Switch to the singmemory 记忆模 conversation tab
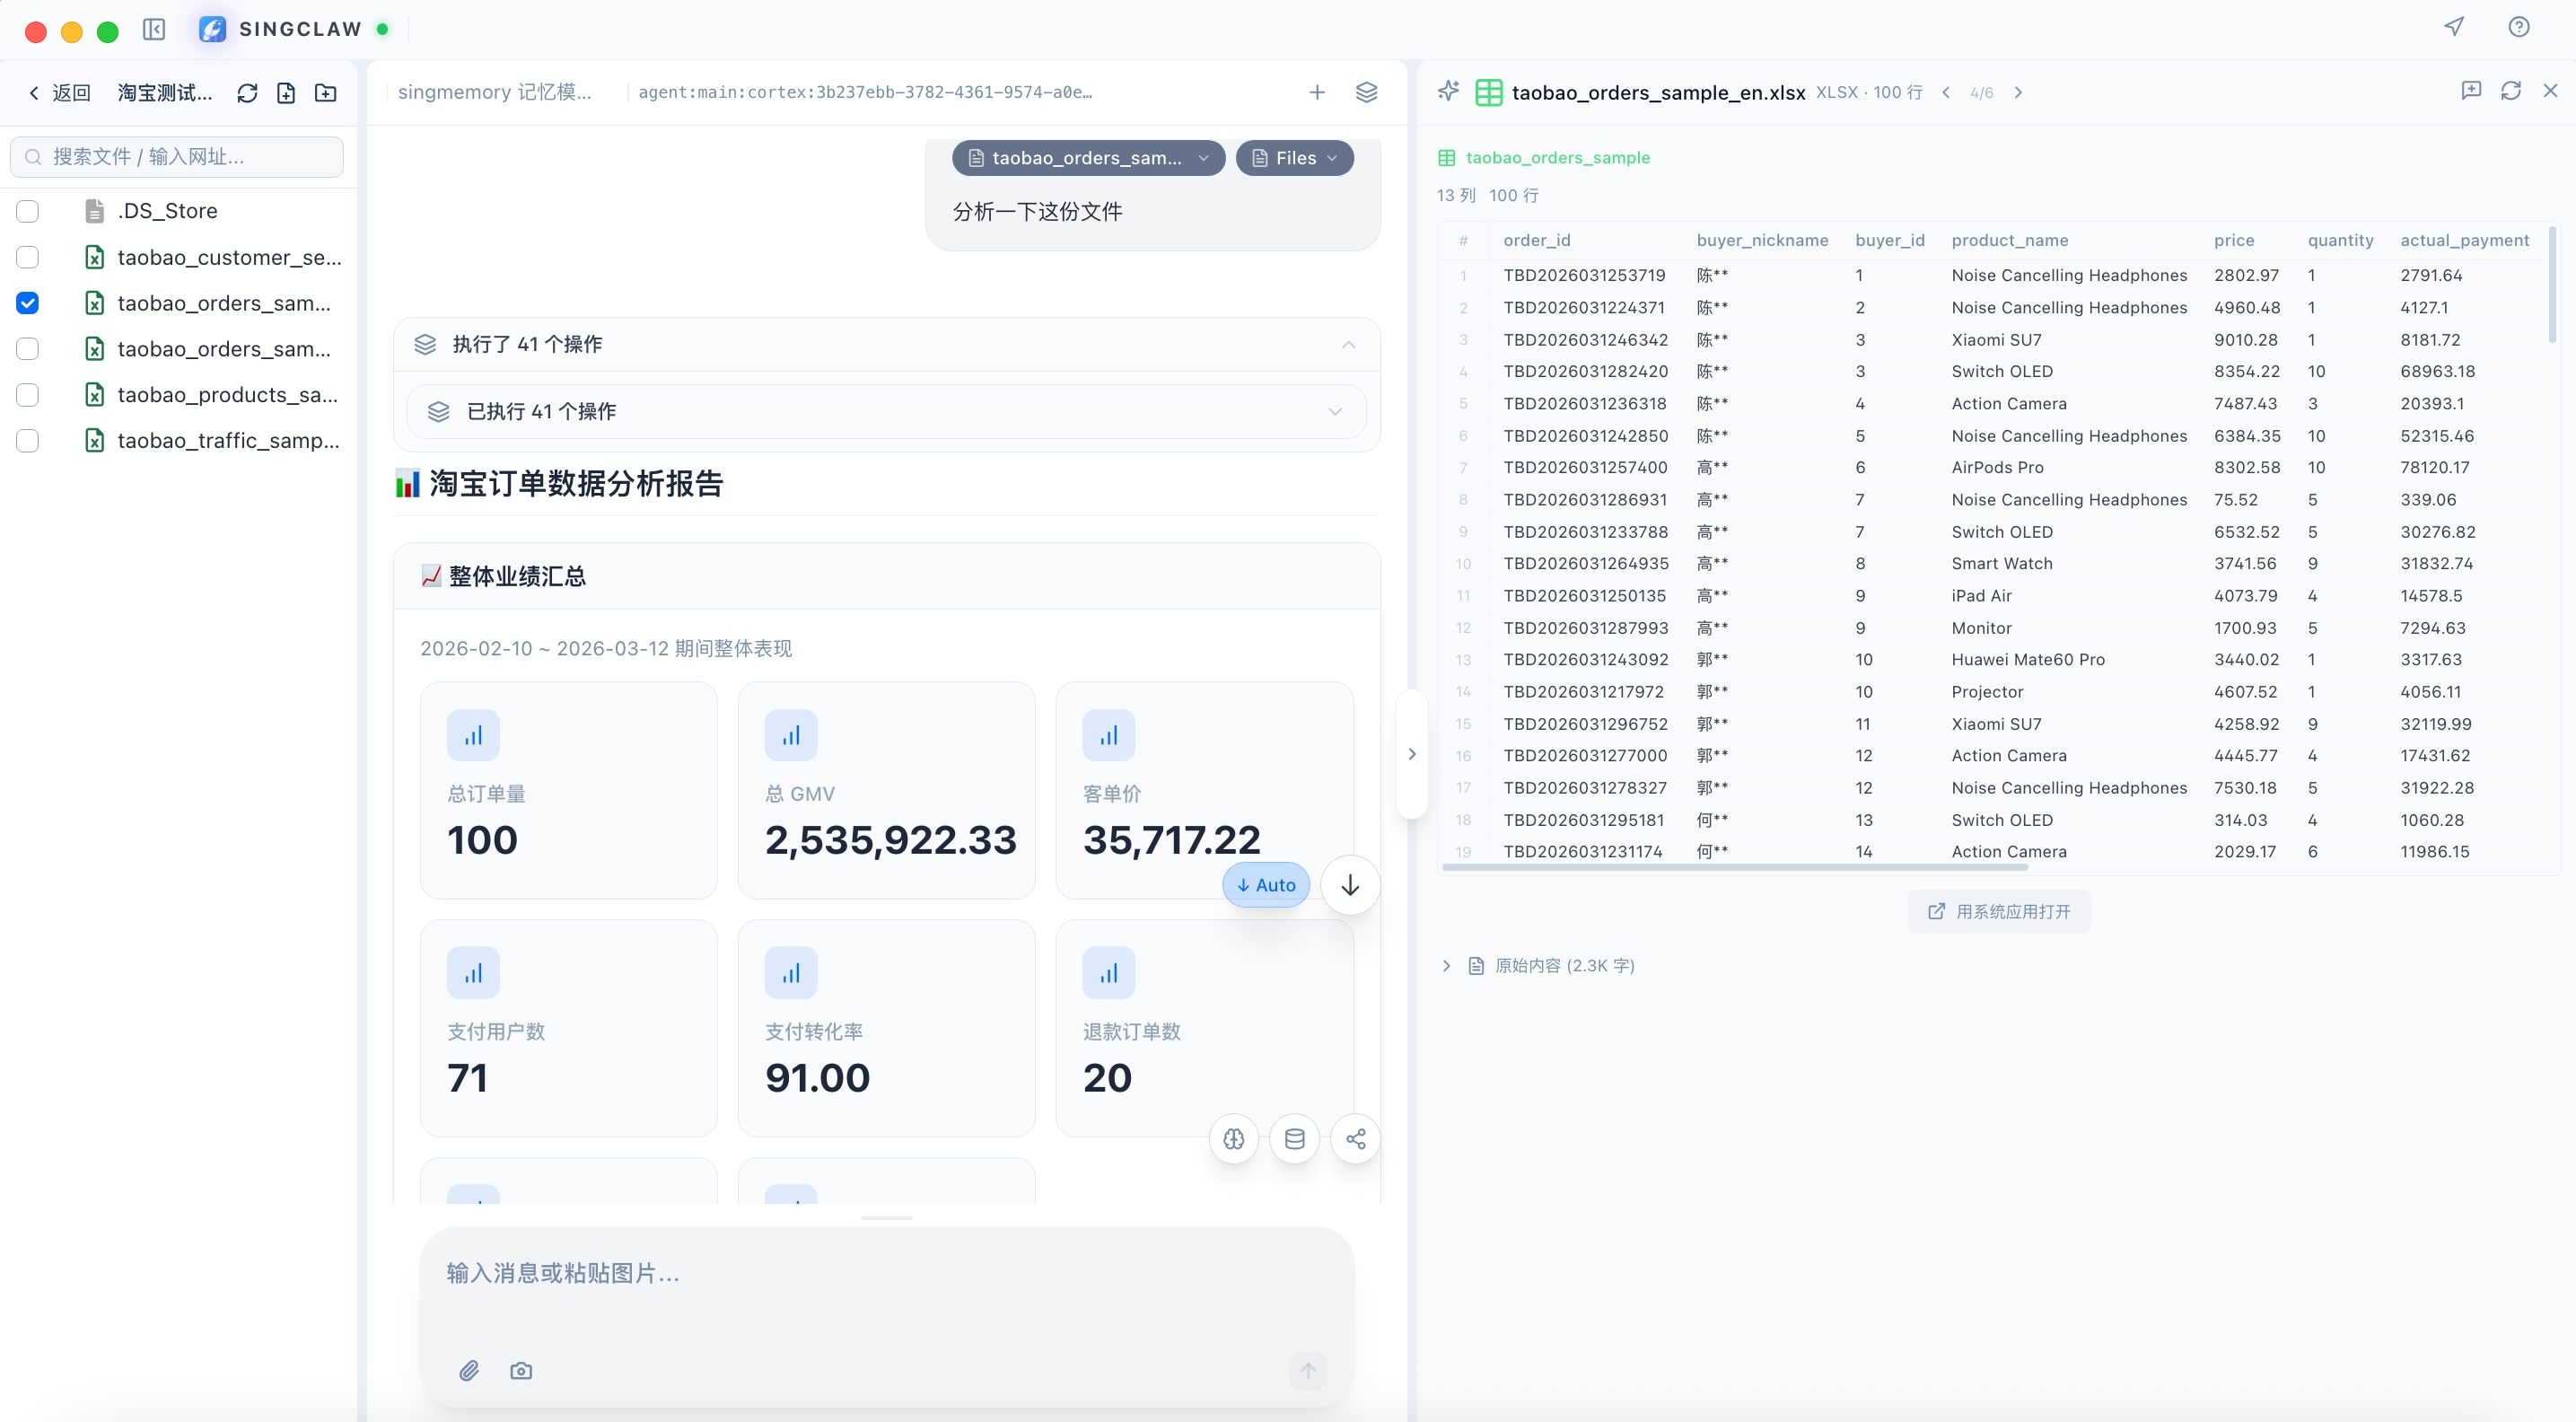The width and height of the screenshot is (2576, 1422). [494, 92]
